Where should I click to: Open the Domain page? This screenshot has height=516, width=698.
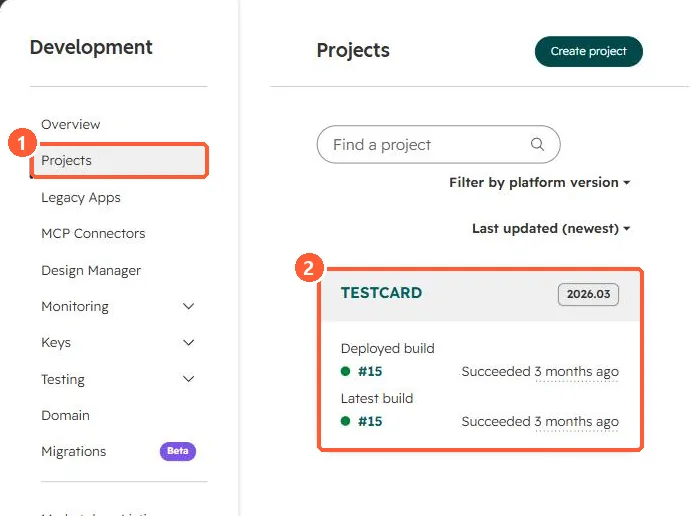[x=65, y=415]
